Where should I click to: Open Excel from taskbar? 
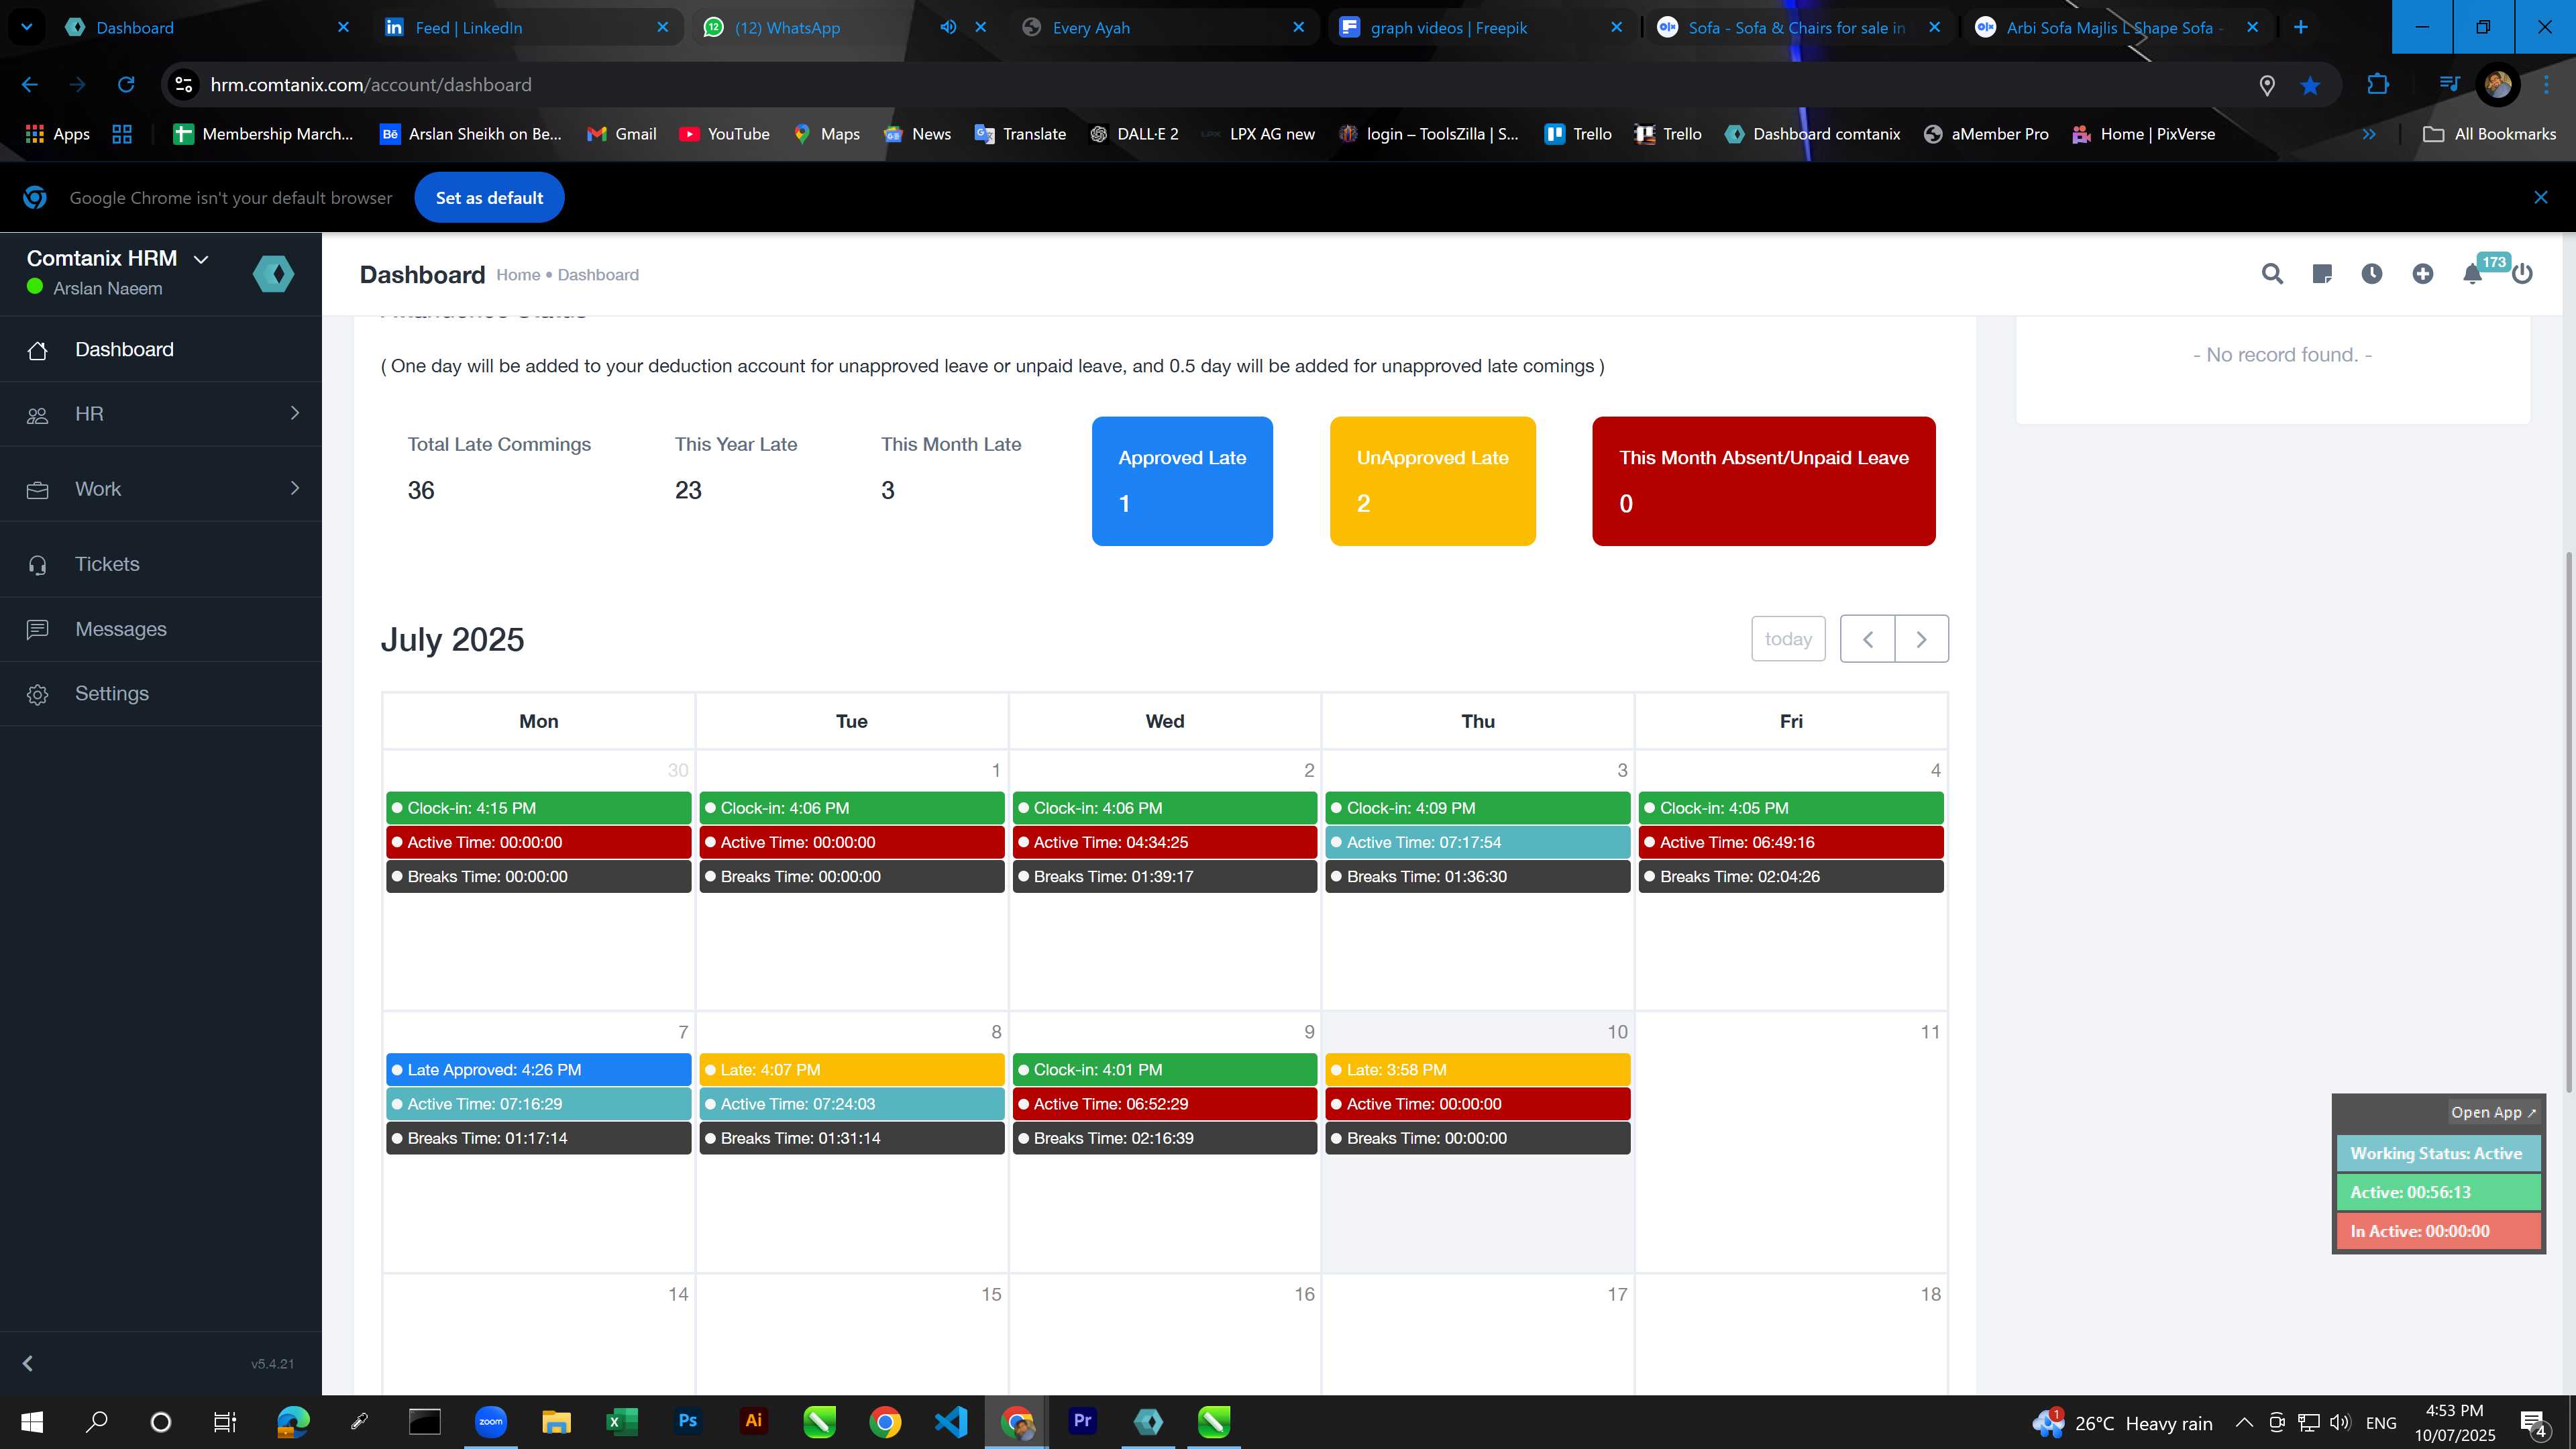(621, 1421)
